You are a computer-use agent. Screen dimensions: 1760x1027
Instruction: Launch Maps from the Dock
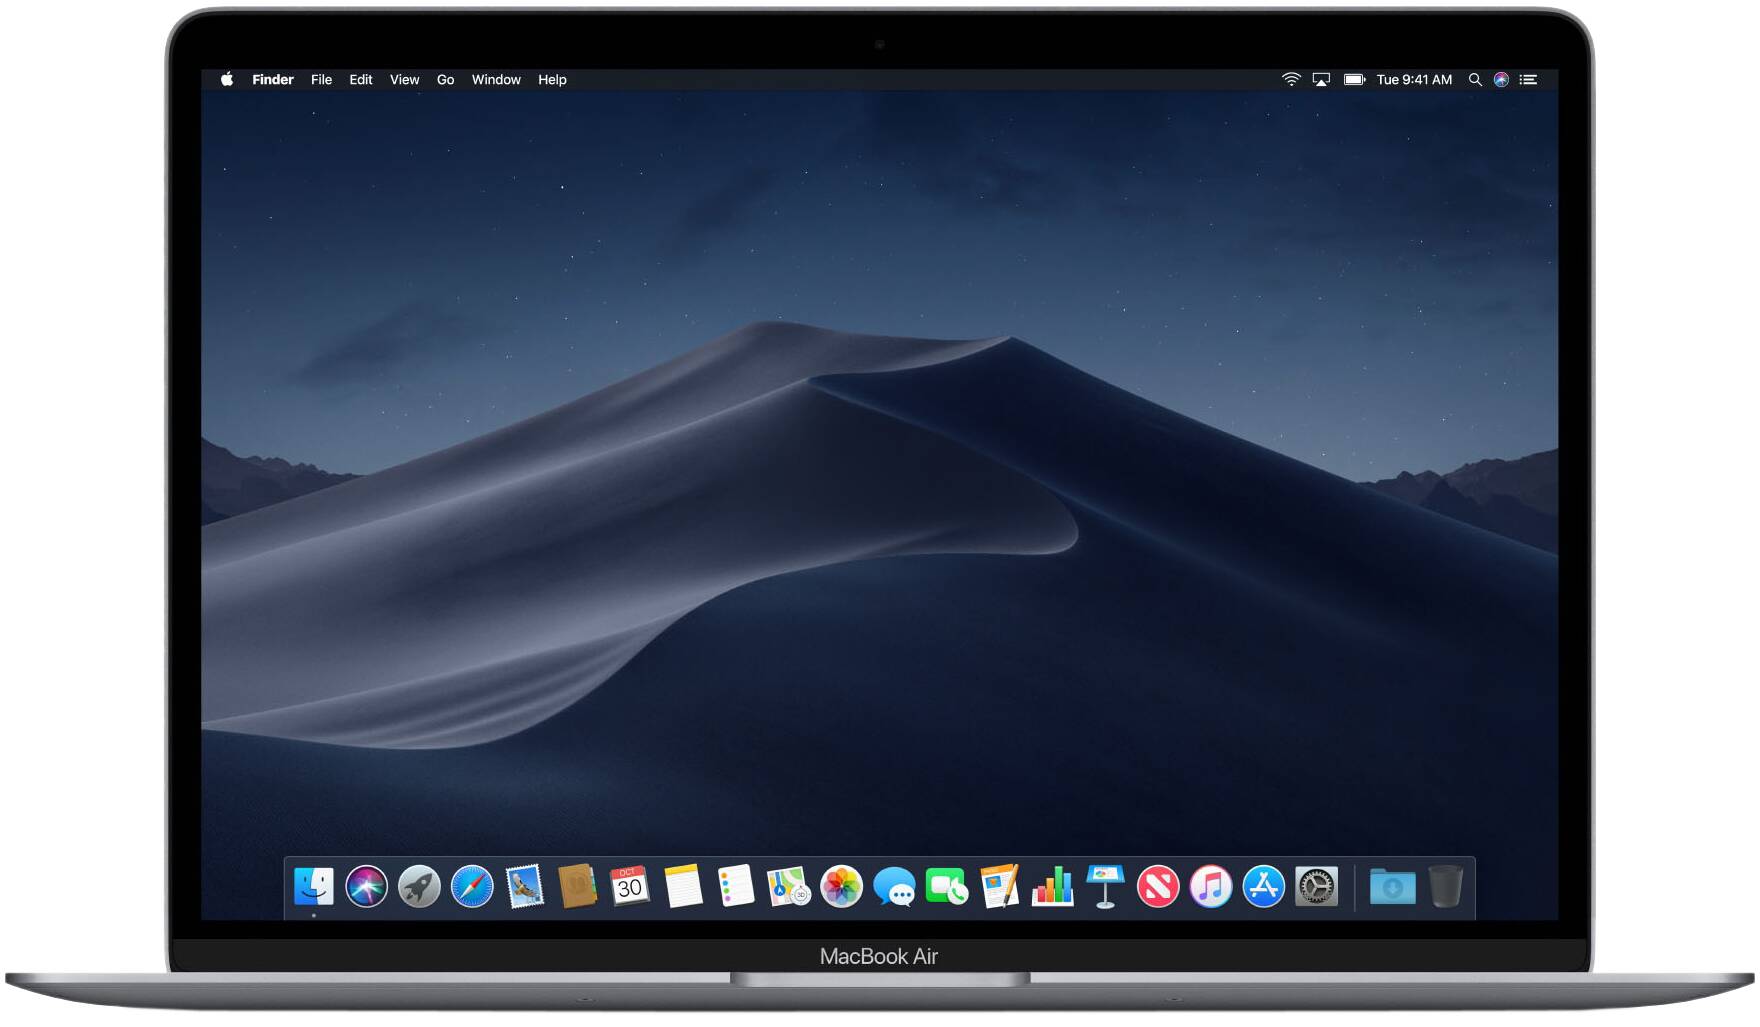(789, 887)
